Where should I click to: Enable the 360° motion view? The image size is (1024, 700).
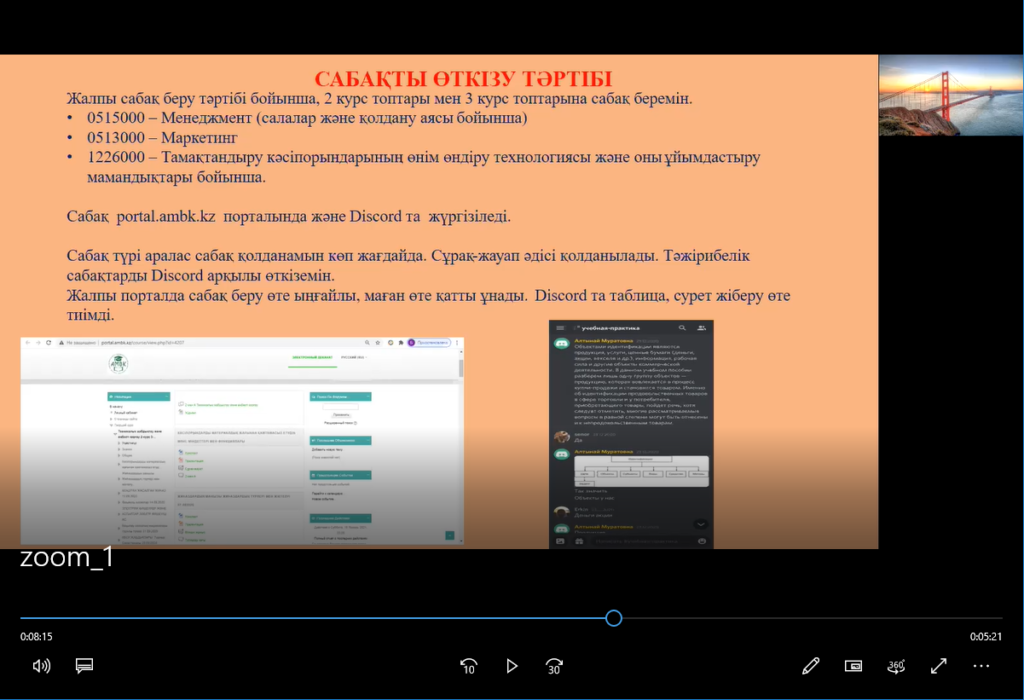click(896, 665)
